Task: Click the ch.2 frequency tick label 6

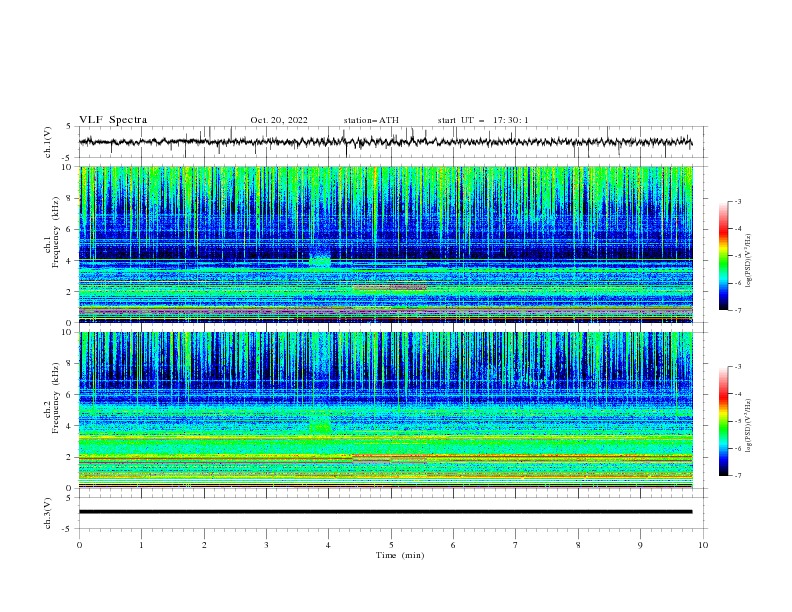Action: tap(70, 394)
